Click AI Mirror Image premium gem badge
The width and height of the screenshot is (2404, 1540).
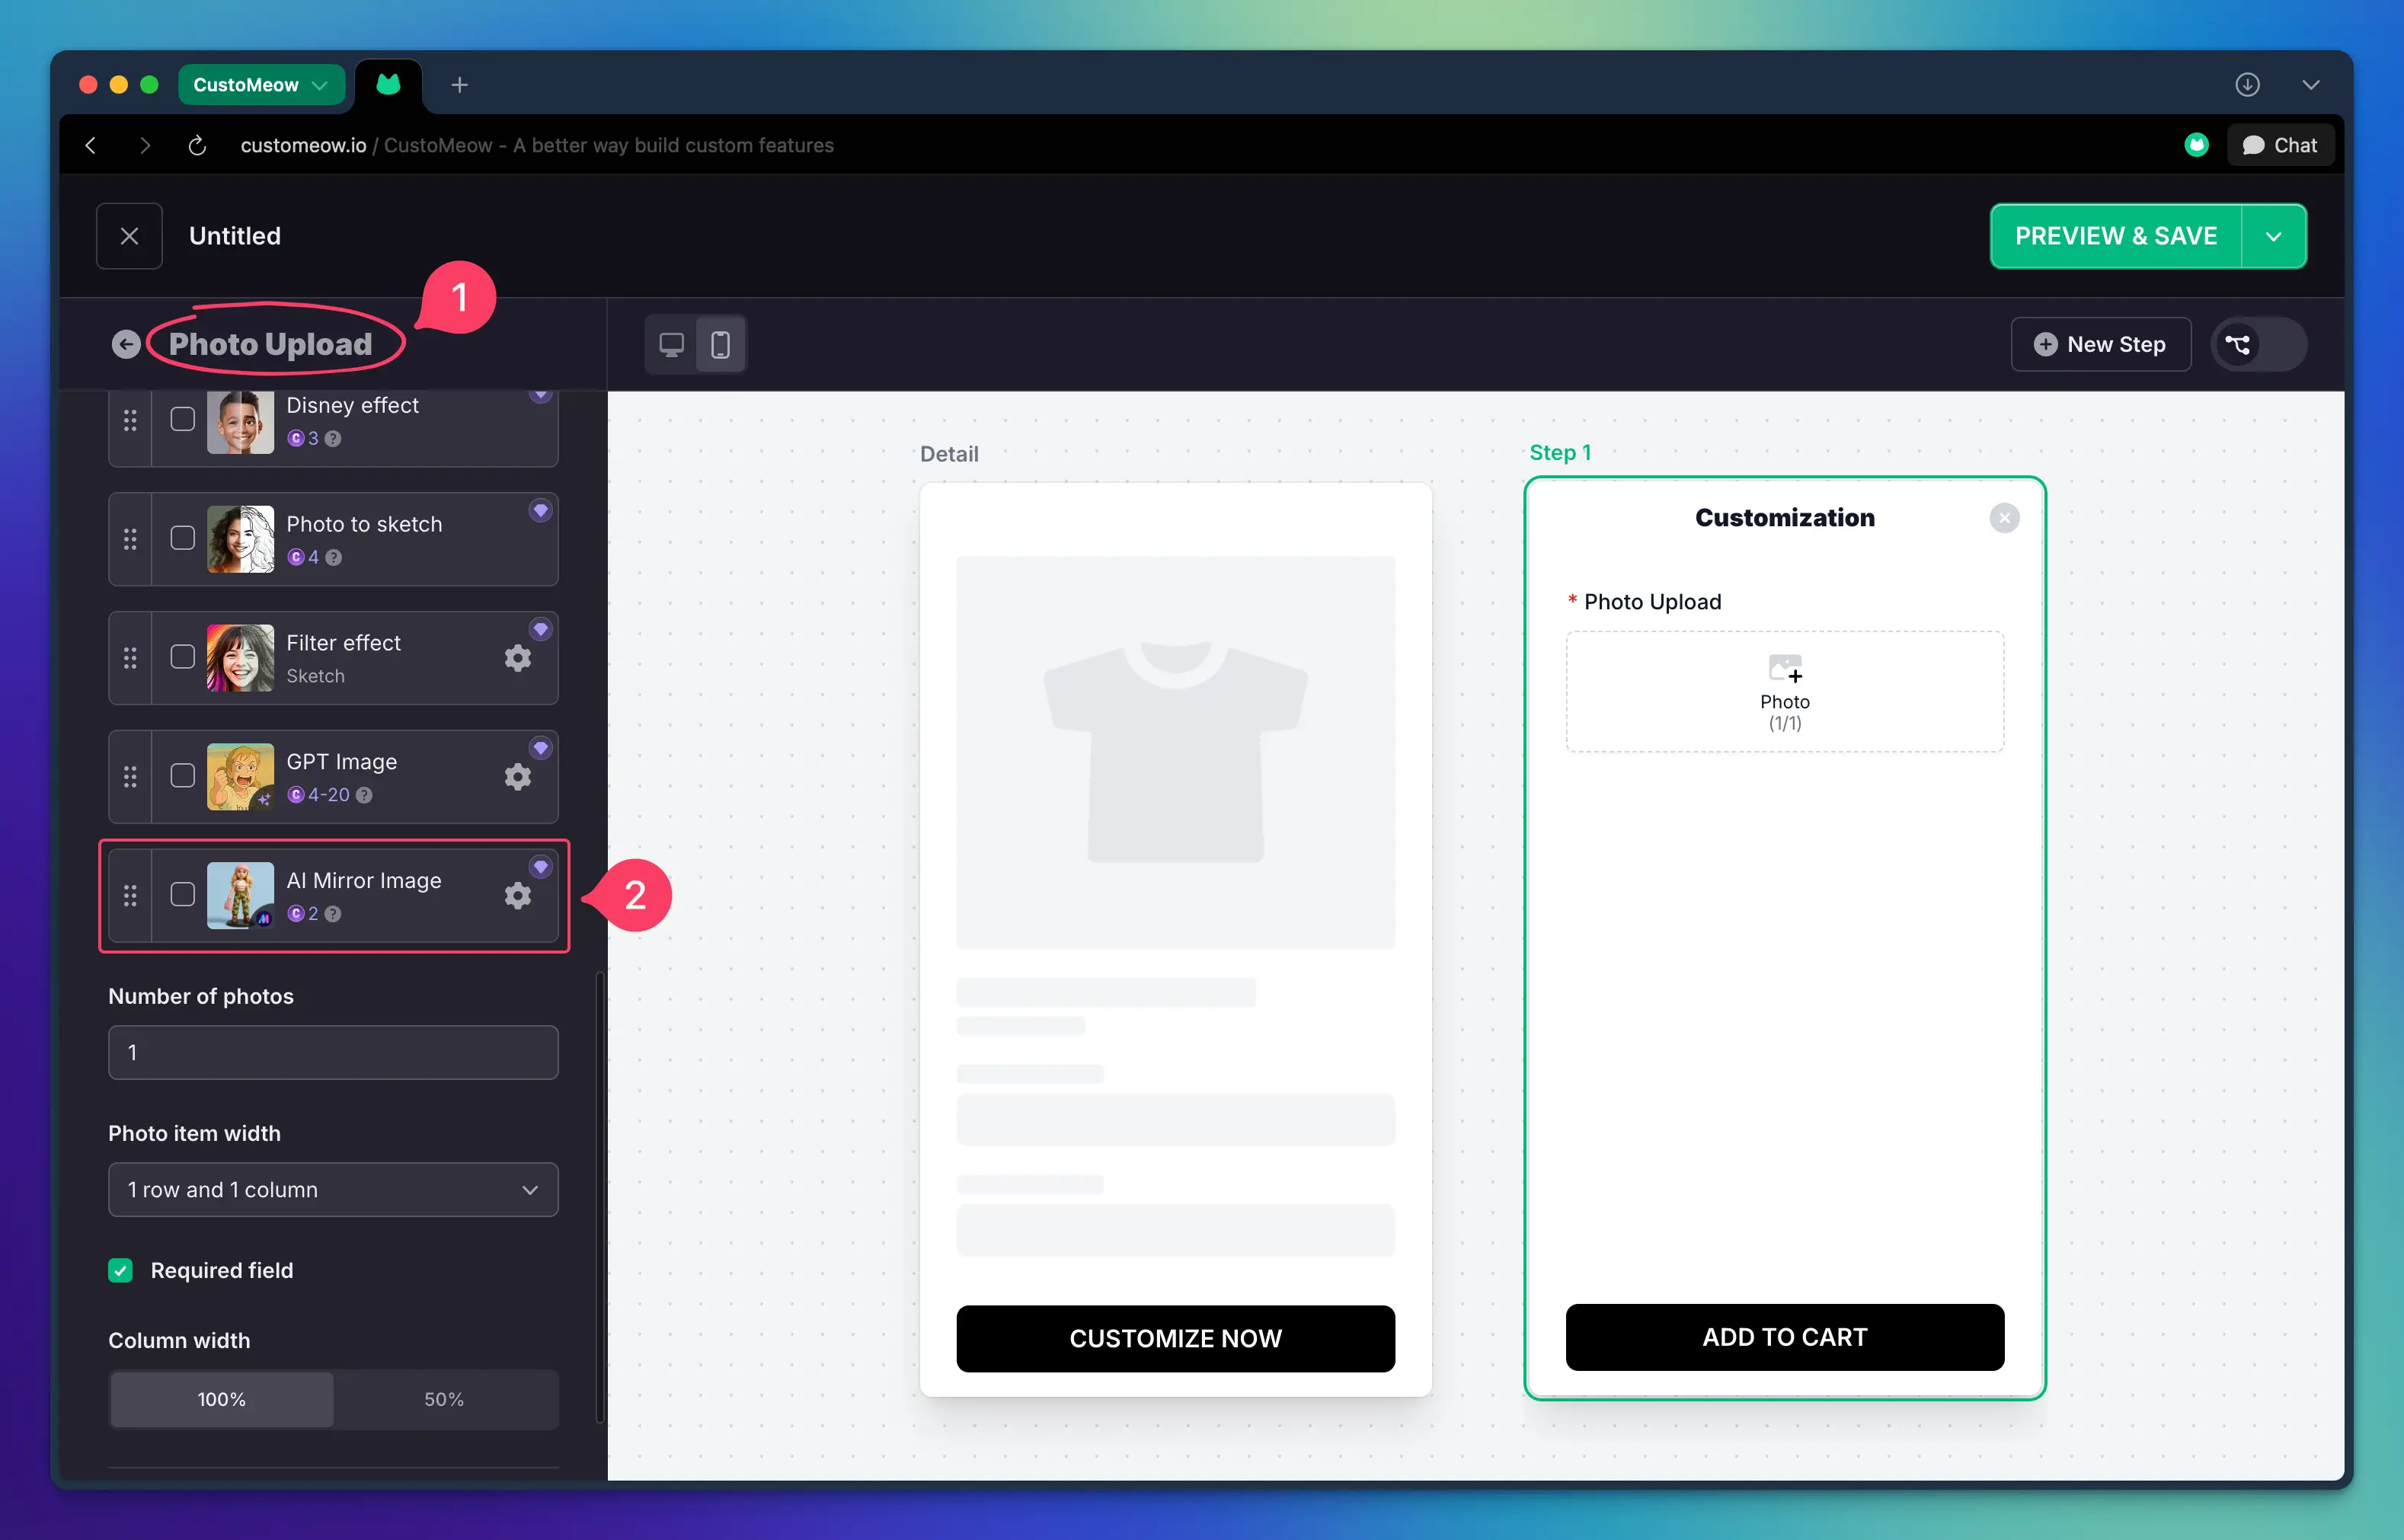pyautogui.click(x=541, y=868)
